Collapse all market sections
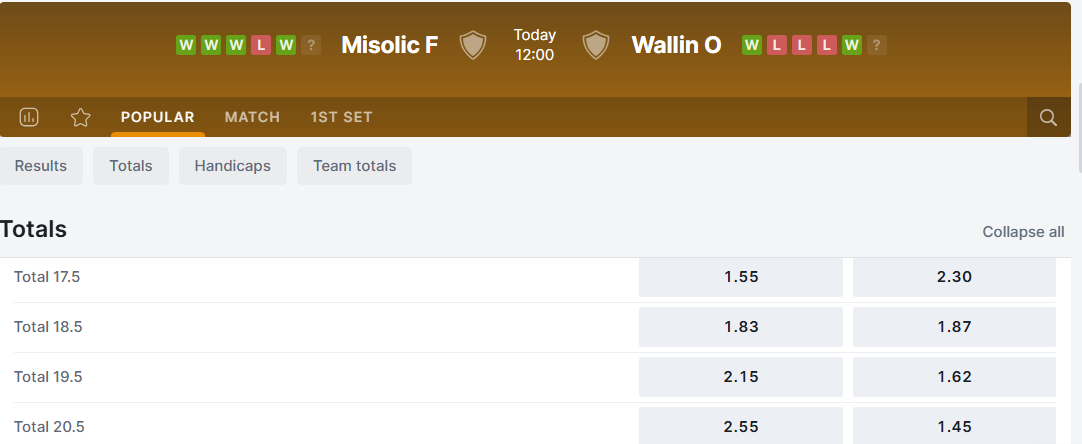This screenshot has width=1082, height=444. click(1023, 232)
